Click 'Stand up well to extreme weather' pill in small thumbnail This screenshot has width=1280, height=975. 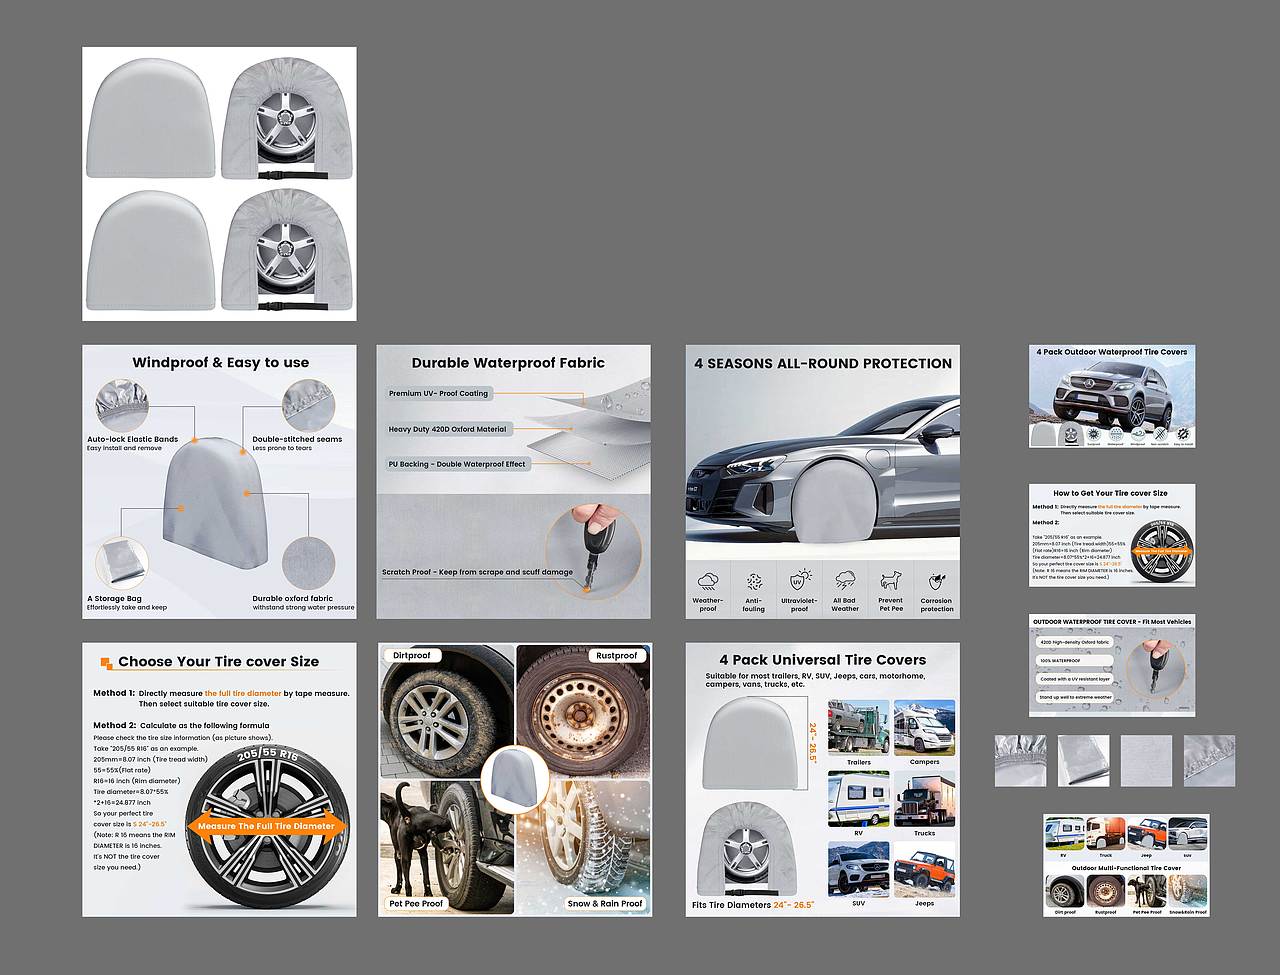pyautogui.click(x=1075, y=697)
